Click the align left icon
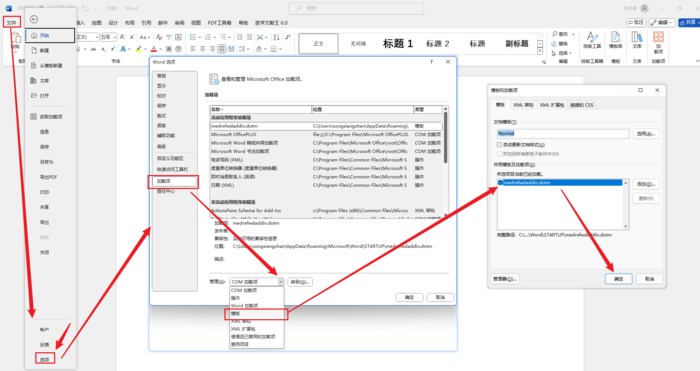700x371 pixels. (x=192, y=49)
